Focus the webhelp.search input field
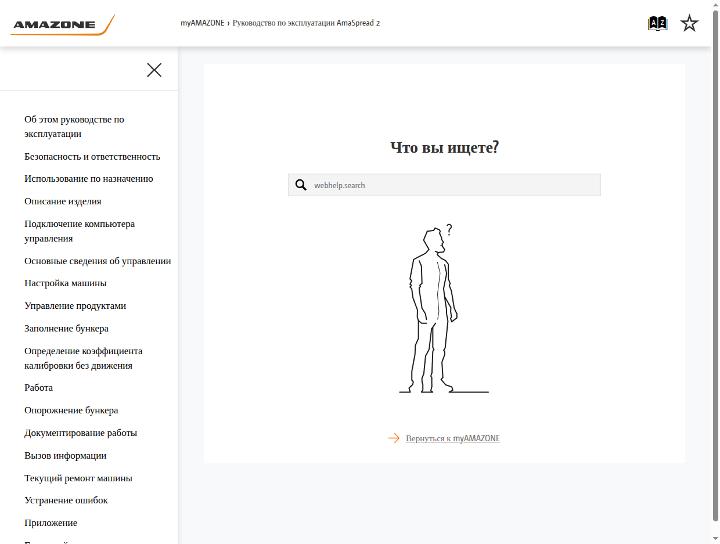Viewport: 720px width, 544px height. pos(444,185)
